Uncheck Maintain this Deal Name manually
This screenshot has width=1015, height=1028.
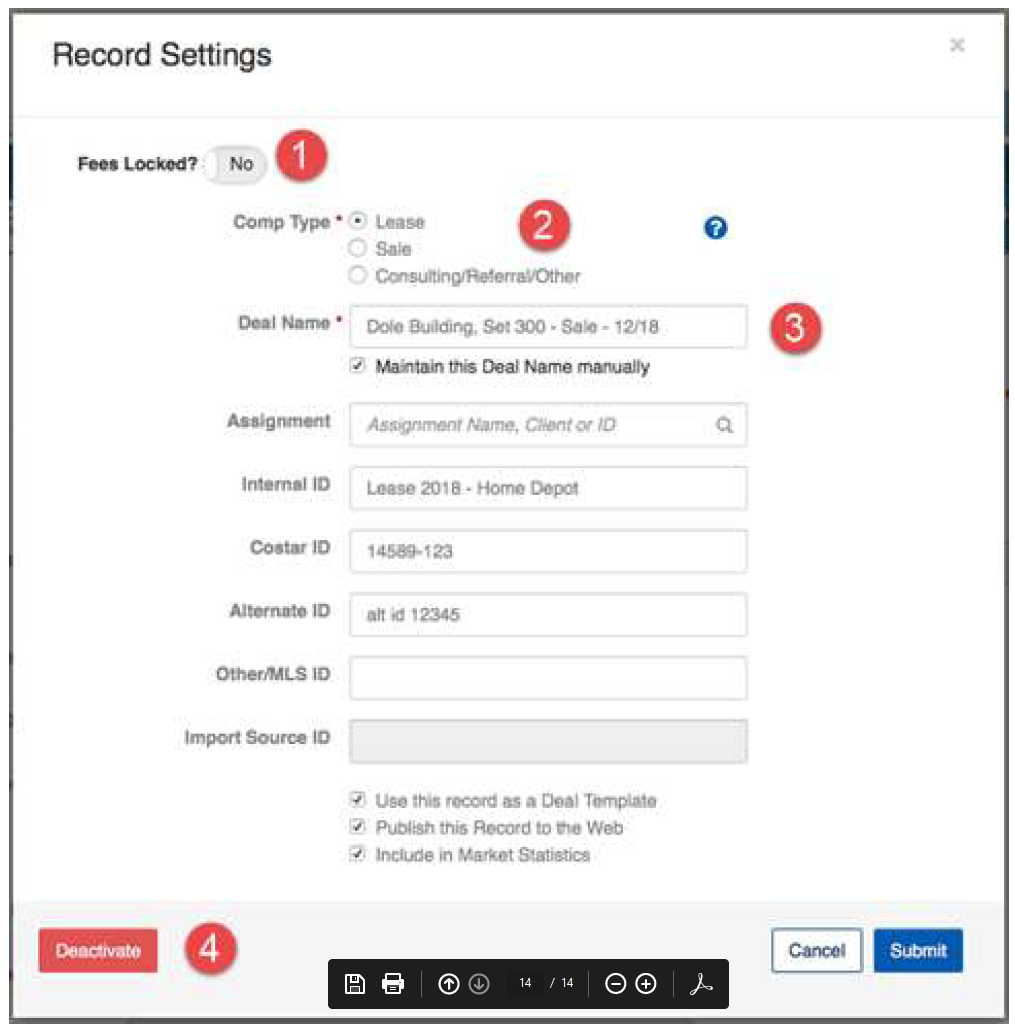point(357,365)
